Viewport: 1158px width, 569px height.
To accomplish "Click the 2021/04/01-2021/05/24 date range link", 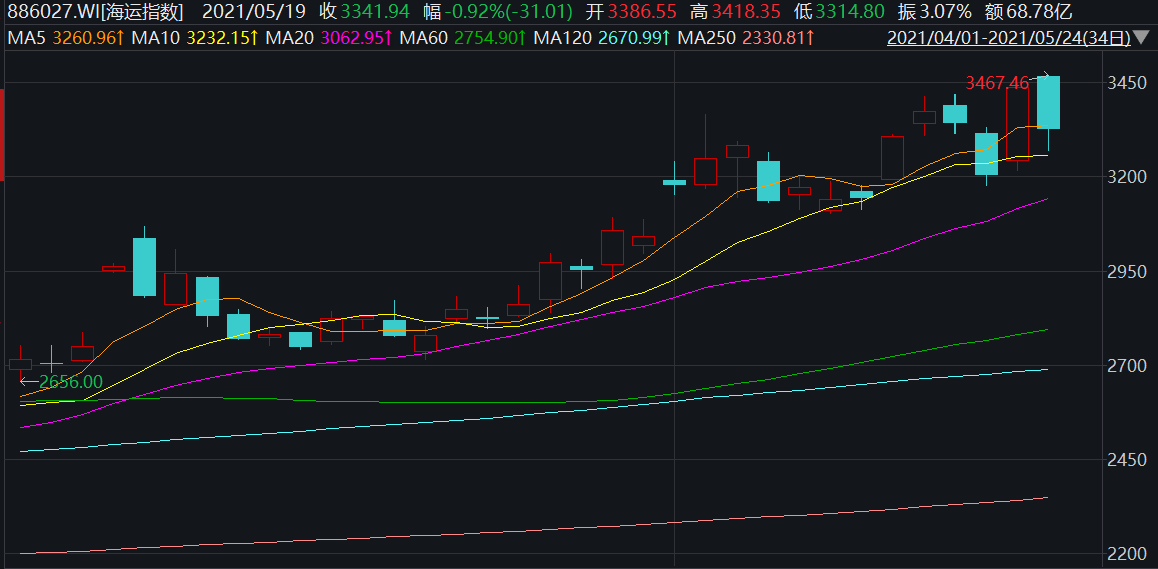I will tap(1009, 38).
